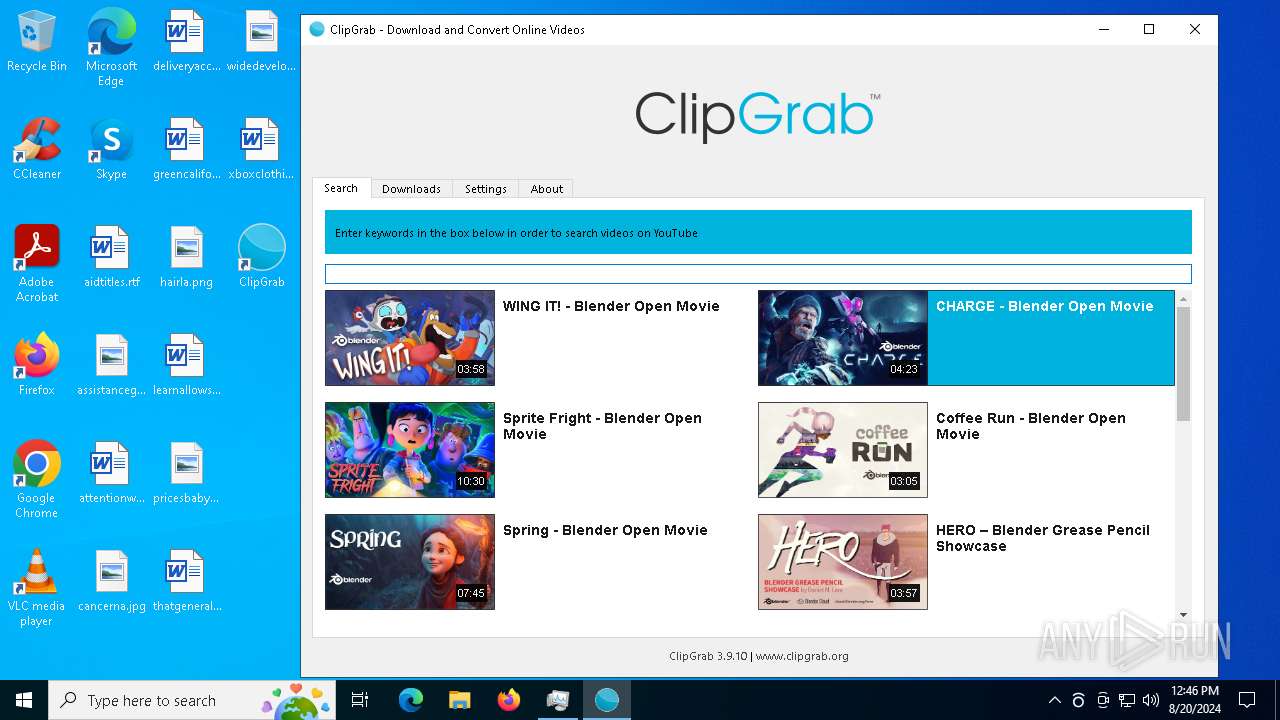The image size is (1280, 720).
Task: Open Firefox desktop shortcut
Action: 37,366
